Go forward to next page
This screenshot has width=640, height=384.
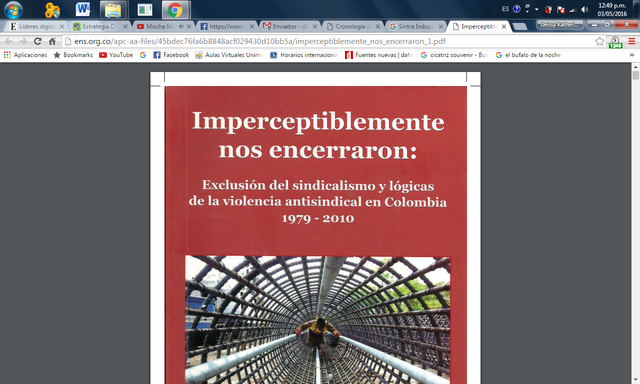coord(23,41)
